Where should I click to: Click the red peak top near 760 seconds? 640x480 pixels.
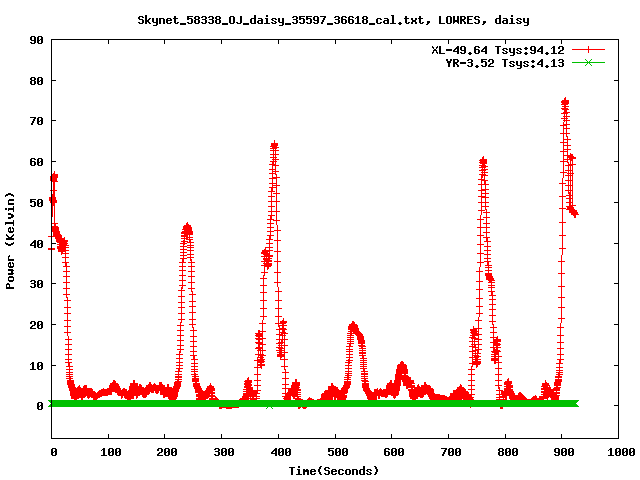[483, 160]
